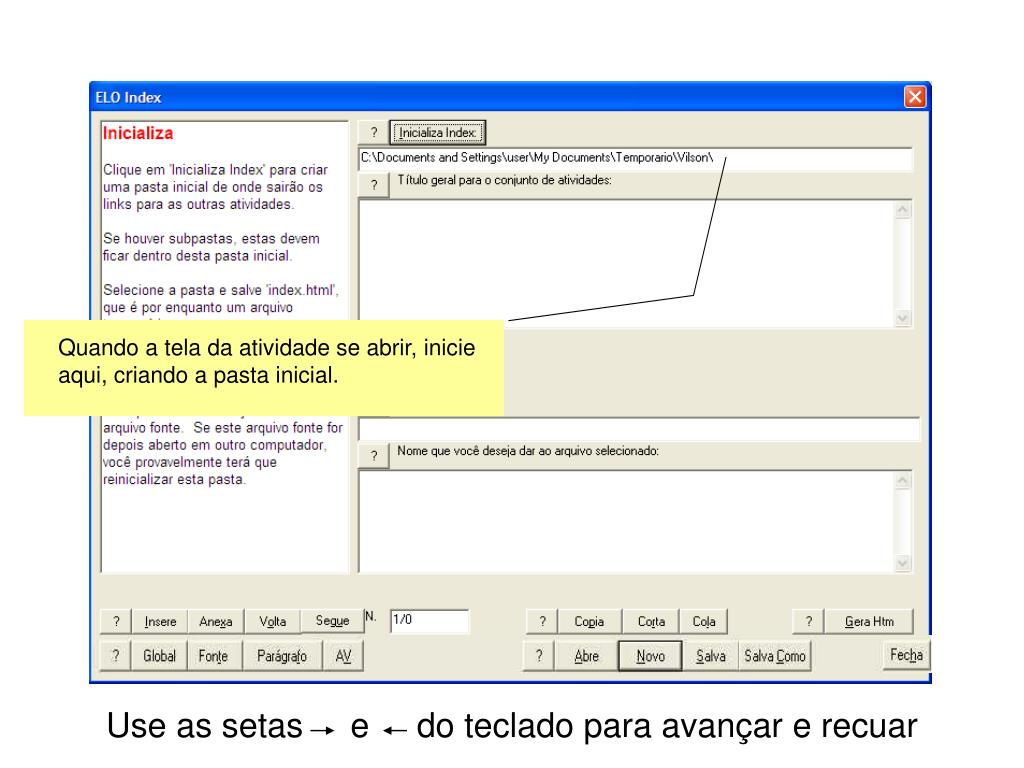The height and width of the screenshot is (768, 1024).
Task: Click the Gera Htm button
Action: click(x=869, y=622)
